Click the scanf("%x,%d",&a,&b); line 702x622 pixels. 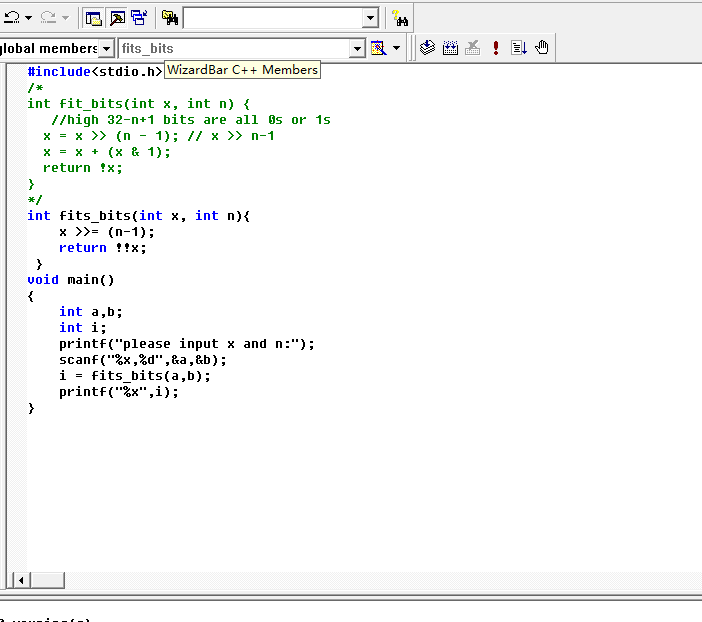(x=143, y=360)
